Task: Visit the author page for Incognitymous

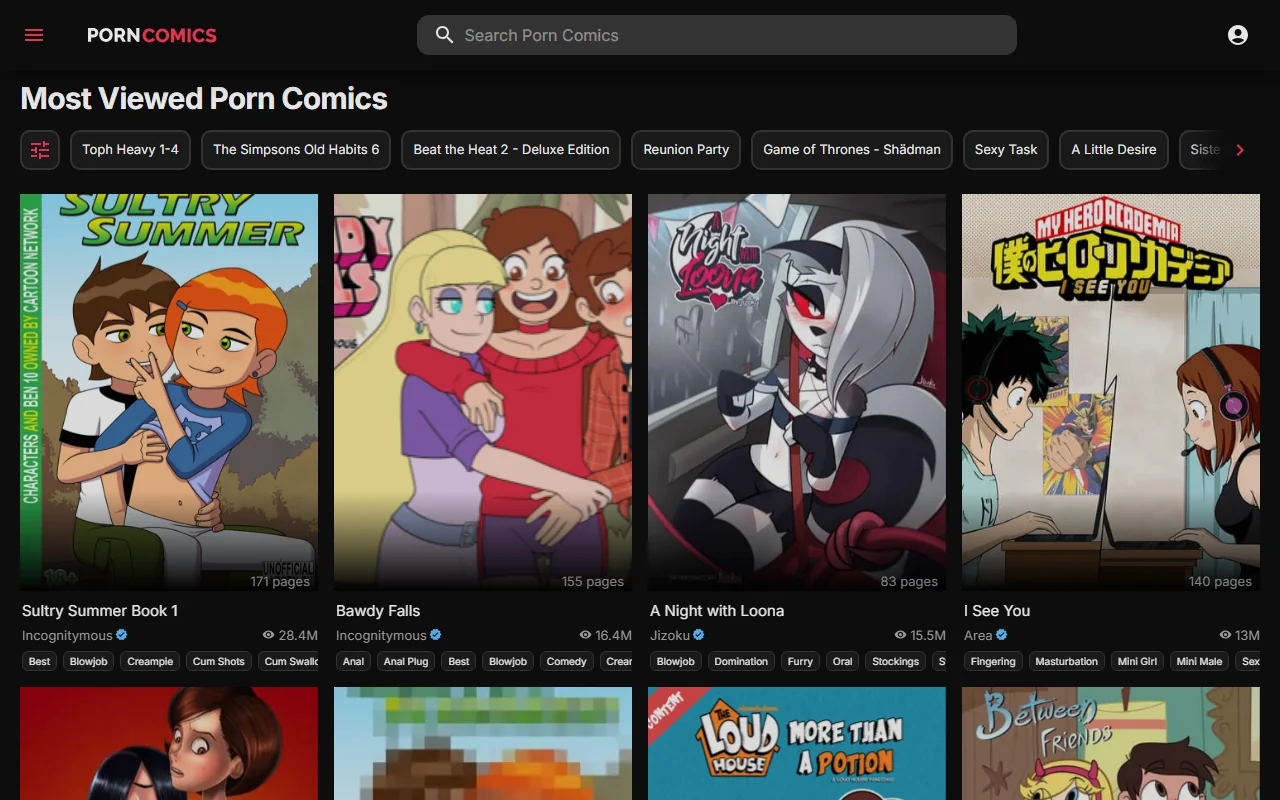Action: [69, 635]
